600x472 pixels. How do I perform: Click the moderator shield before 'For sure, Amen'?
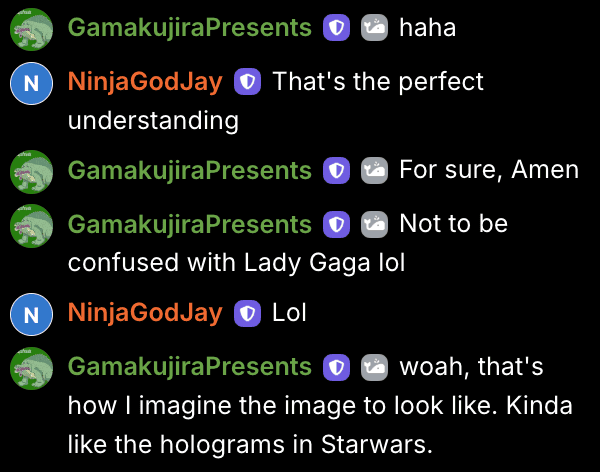336,170
